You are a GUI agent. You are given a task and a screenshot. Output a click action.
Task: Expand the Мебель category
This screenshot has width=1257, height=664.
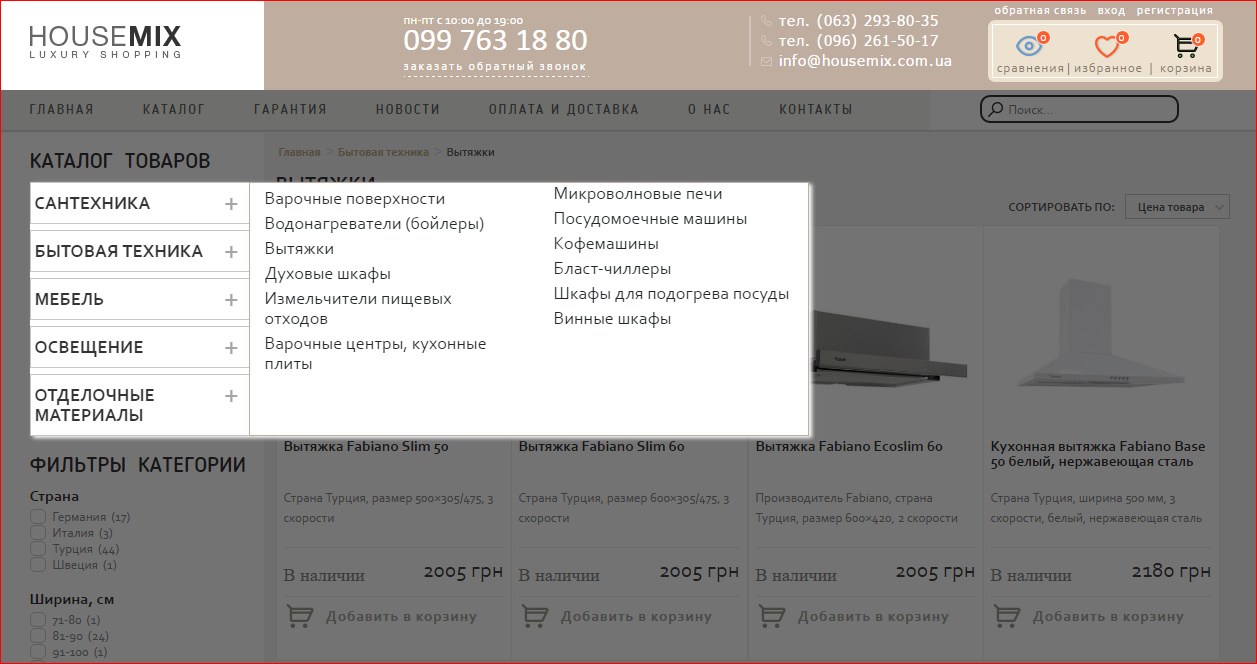[x=231, y=300]
